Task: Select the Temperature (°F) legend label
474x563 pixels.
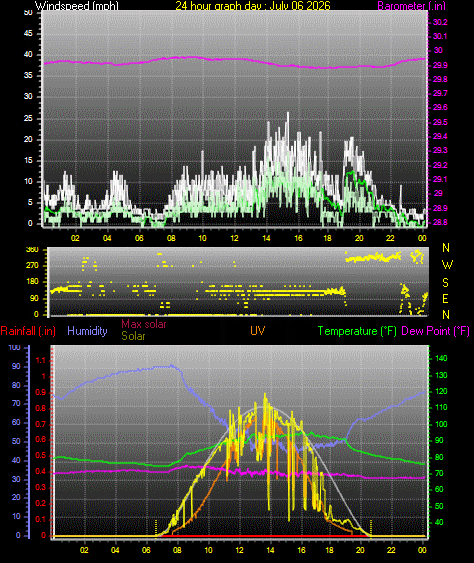Action: pos(357,331)
